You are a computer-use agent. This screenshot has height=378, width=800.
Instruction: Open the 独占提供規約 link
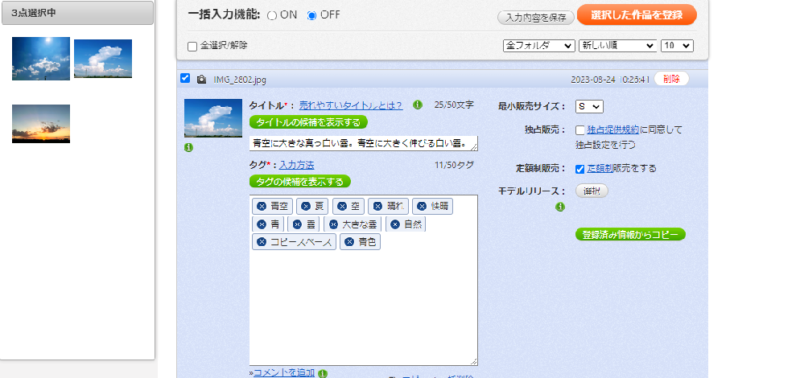coord(613,130)
